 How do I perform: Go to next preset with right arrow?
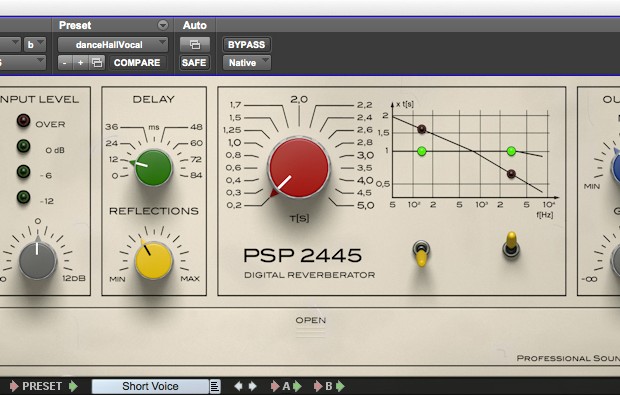253,386
